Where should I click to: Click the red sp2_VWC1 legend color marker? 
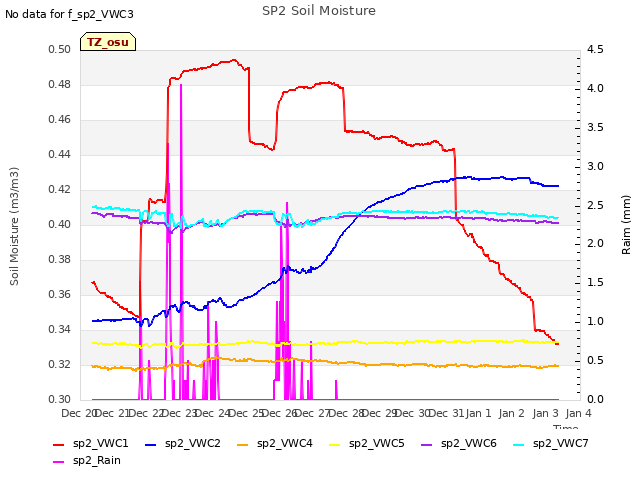[x=59, y=444]
